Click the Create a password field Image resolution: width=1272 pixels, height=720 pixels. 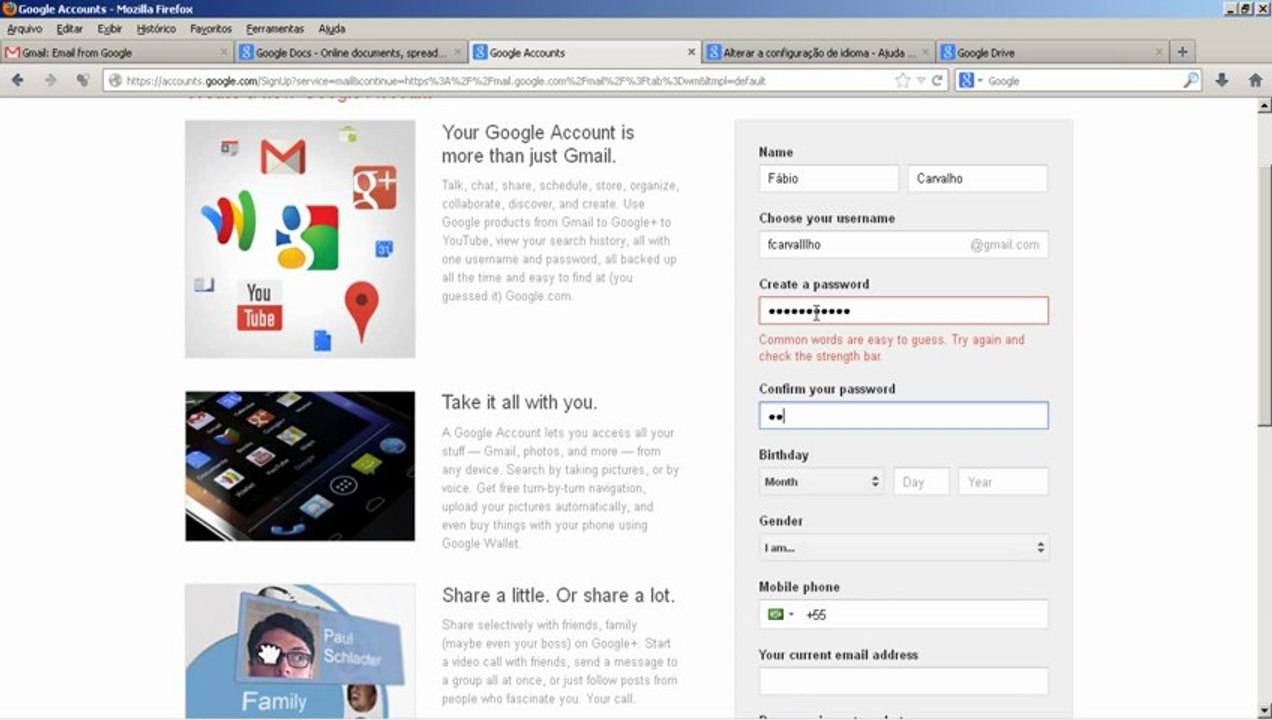903,310
